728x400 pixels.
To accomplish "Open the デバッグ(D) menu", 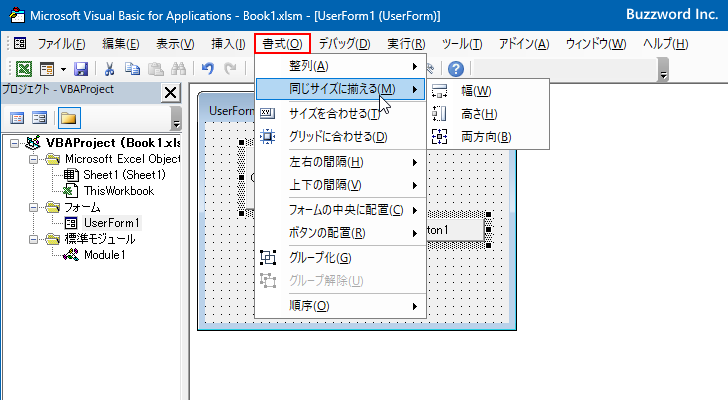I will pos(344,44).
